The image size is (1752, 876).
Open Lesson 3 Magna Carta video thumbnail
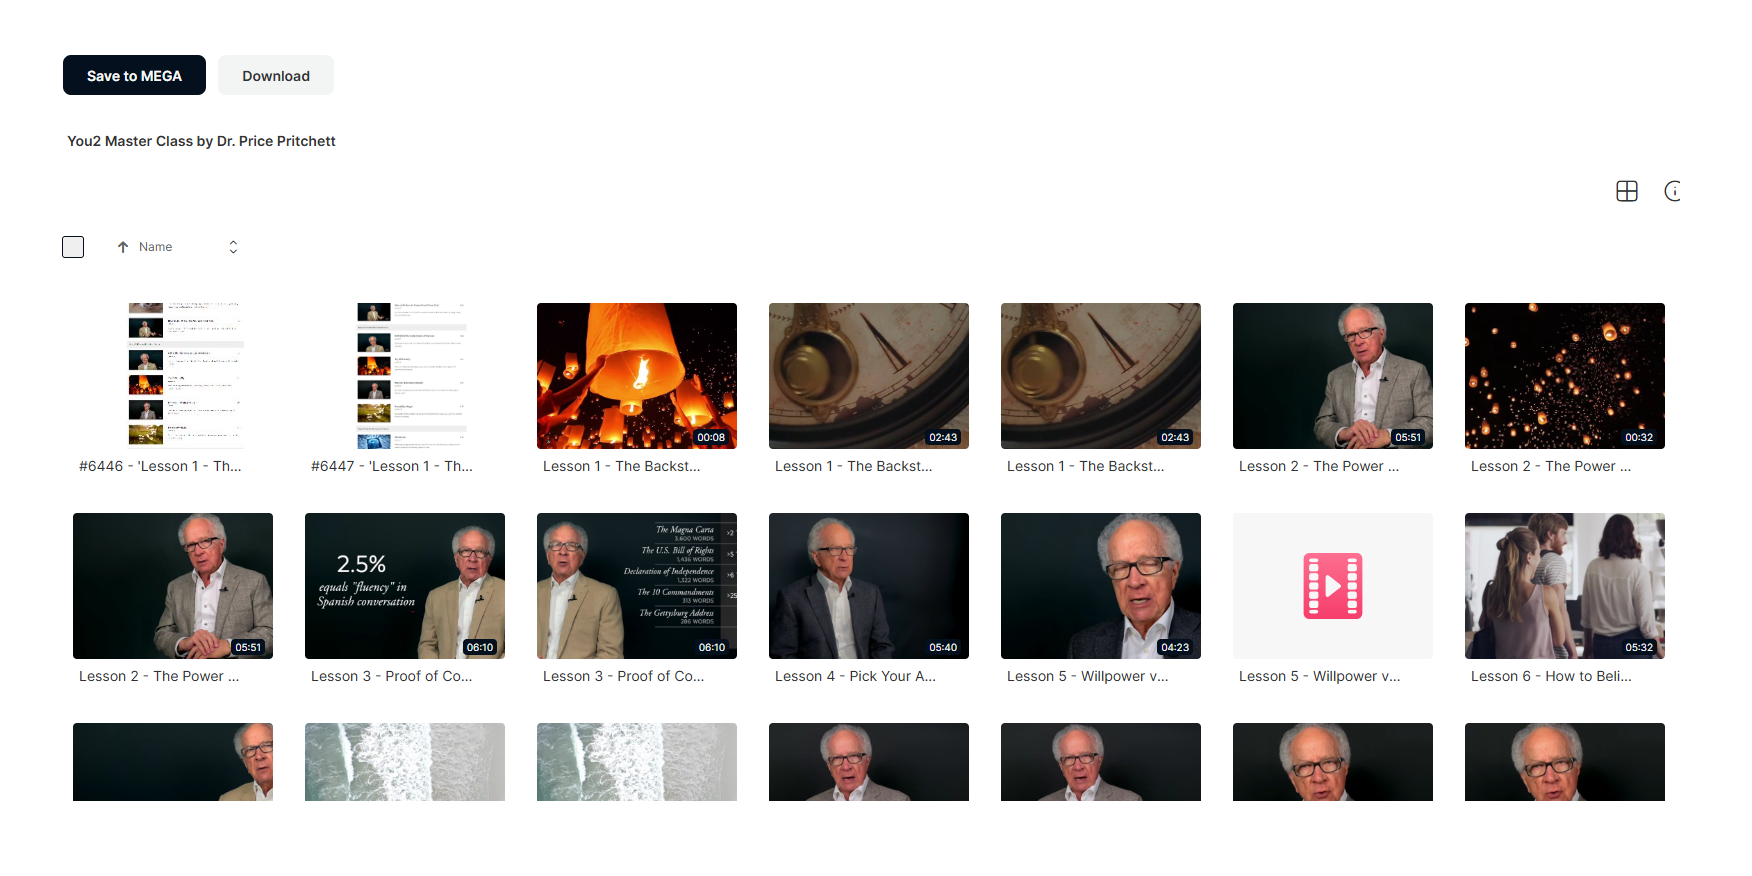point(637,586)
